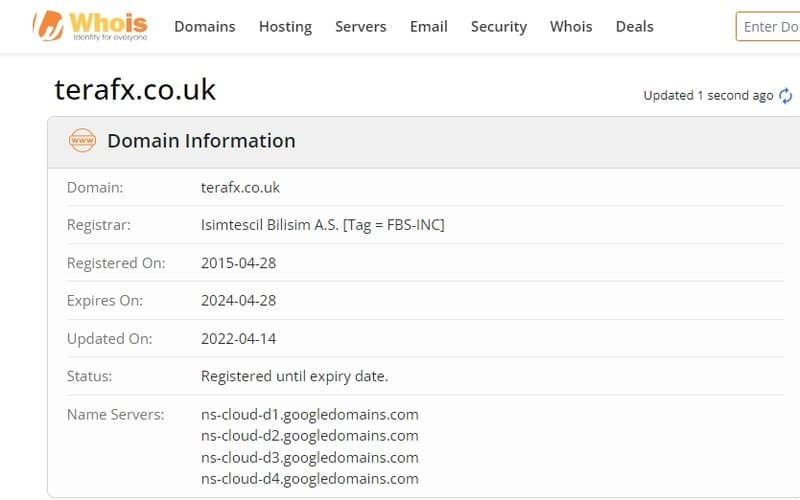Screen dimensions: 800x500
Task: Open the Security menu
Action: tap(498, 27)
